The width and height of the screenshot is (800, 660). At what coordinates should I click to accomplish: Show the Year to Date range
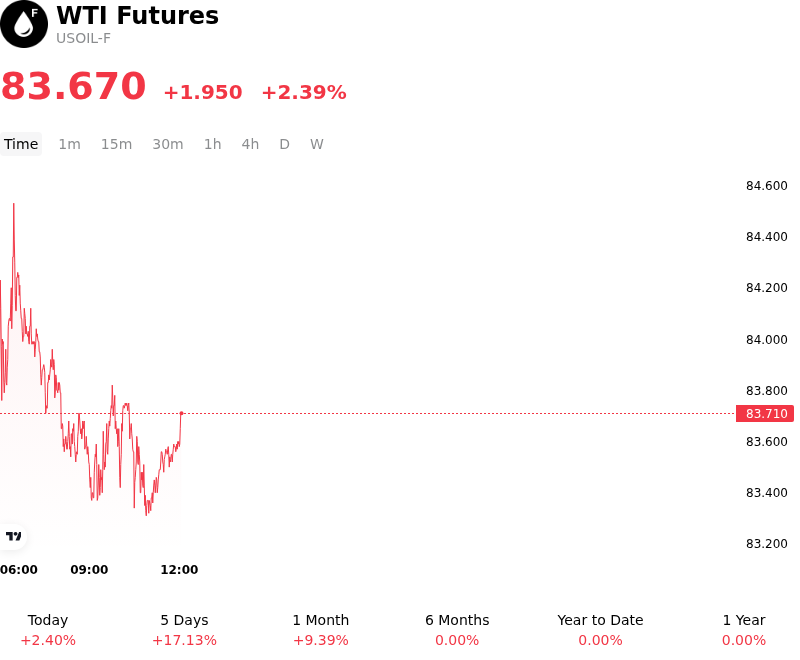coord(600,630)
